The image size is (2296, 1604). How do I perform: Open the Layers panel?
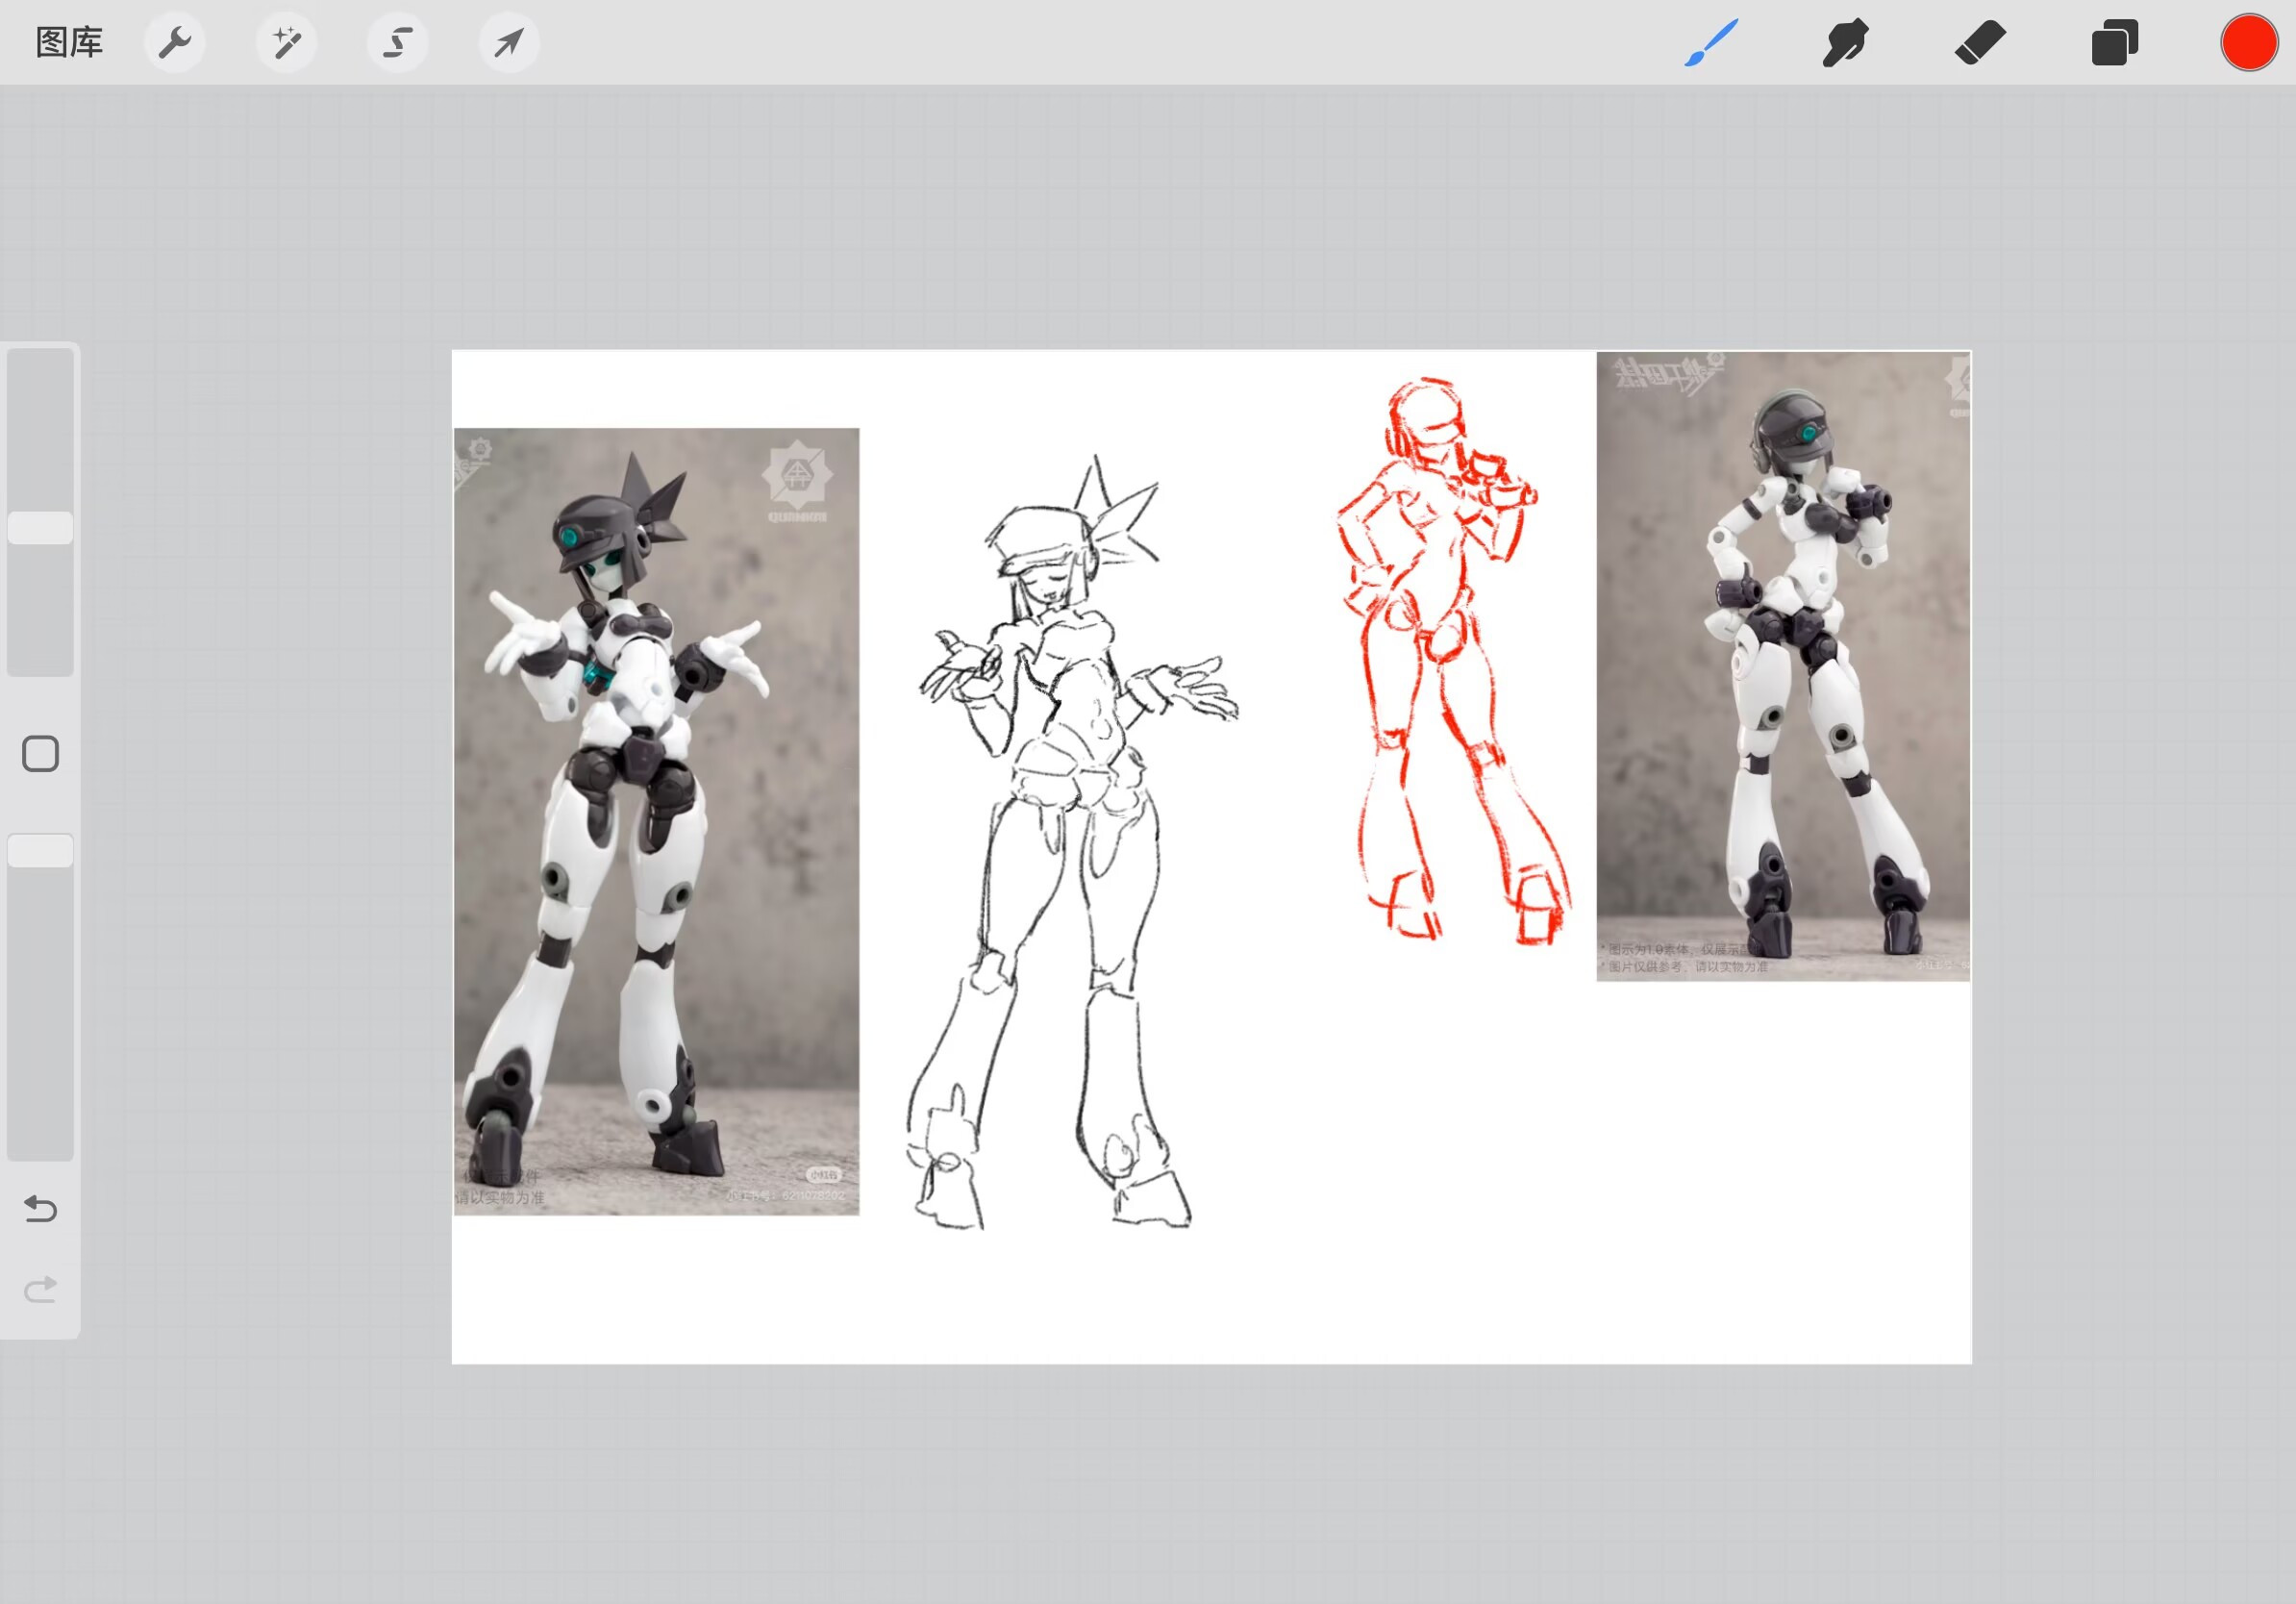click(2114, 43)
